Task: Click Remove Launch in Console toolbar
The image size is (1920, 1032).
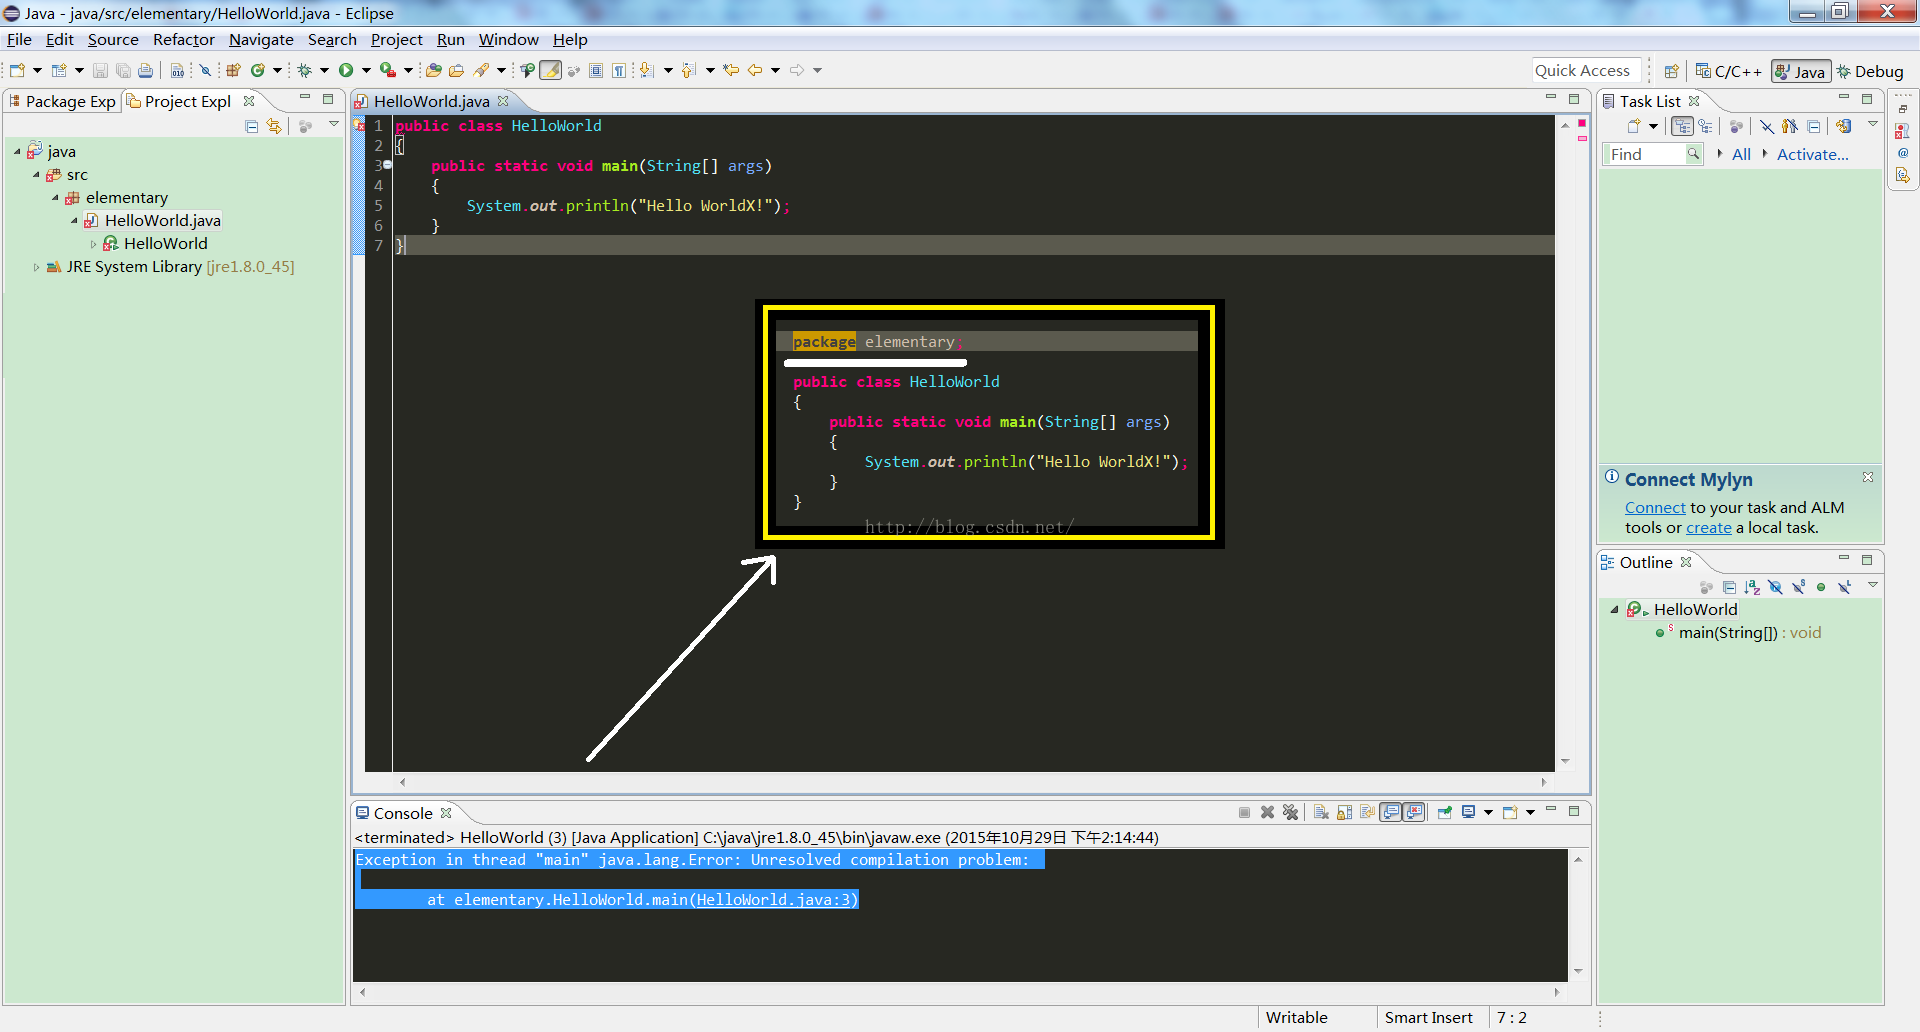Action: [x=1267, y=812]
